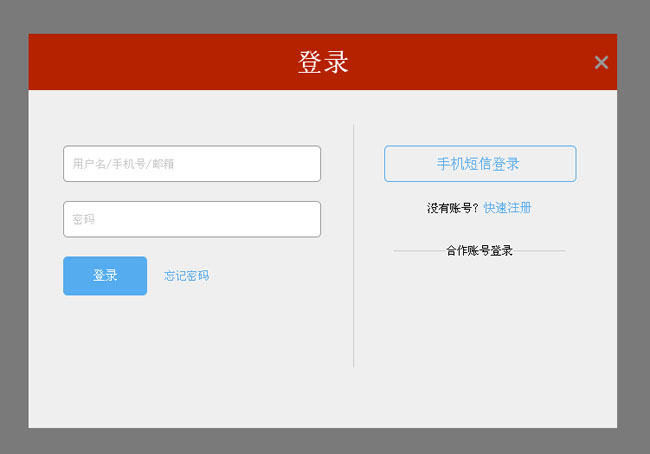The width and height of the screenshot is (650, 454).
Task: Click the 没有账号? text
Action: [x=452, y=208]
